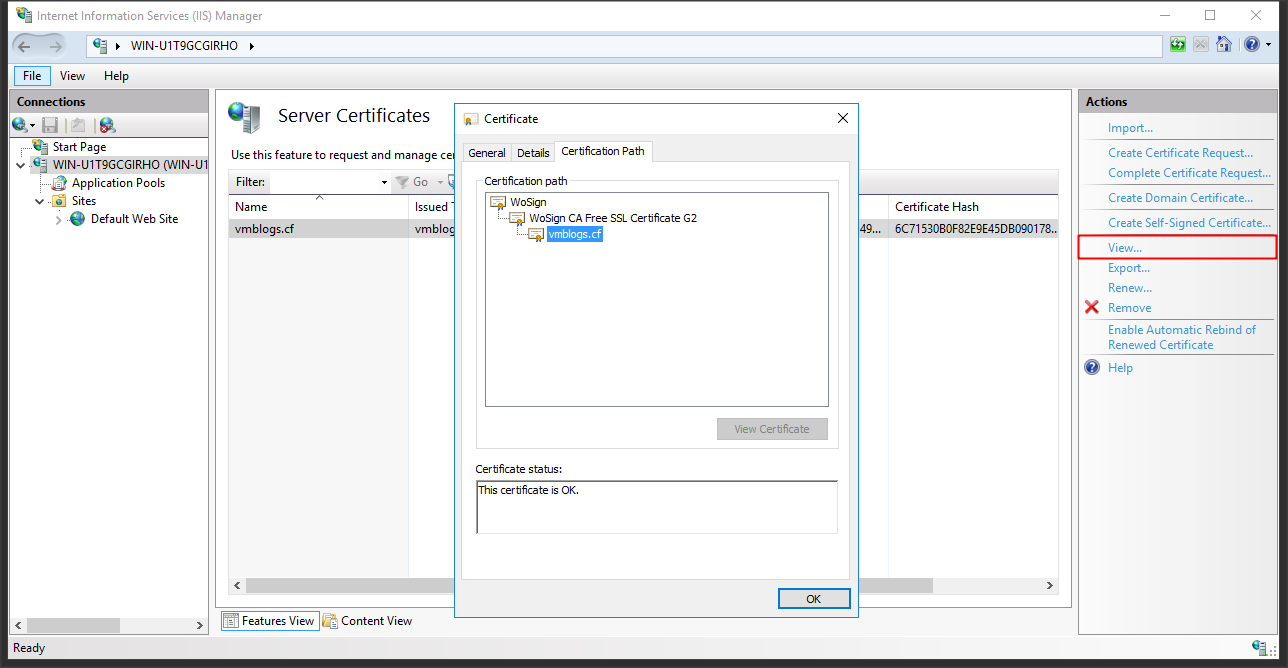Collapse the Sites tree node
The height and width of the screenshot is (668, 1288).
coord(41,201)
